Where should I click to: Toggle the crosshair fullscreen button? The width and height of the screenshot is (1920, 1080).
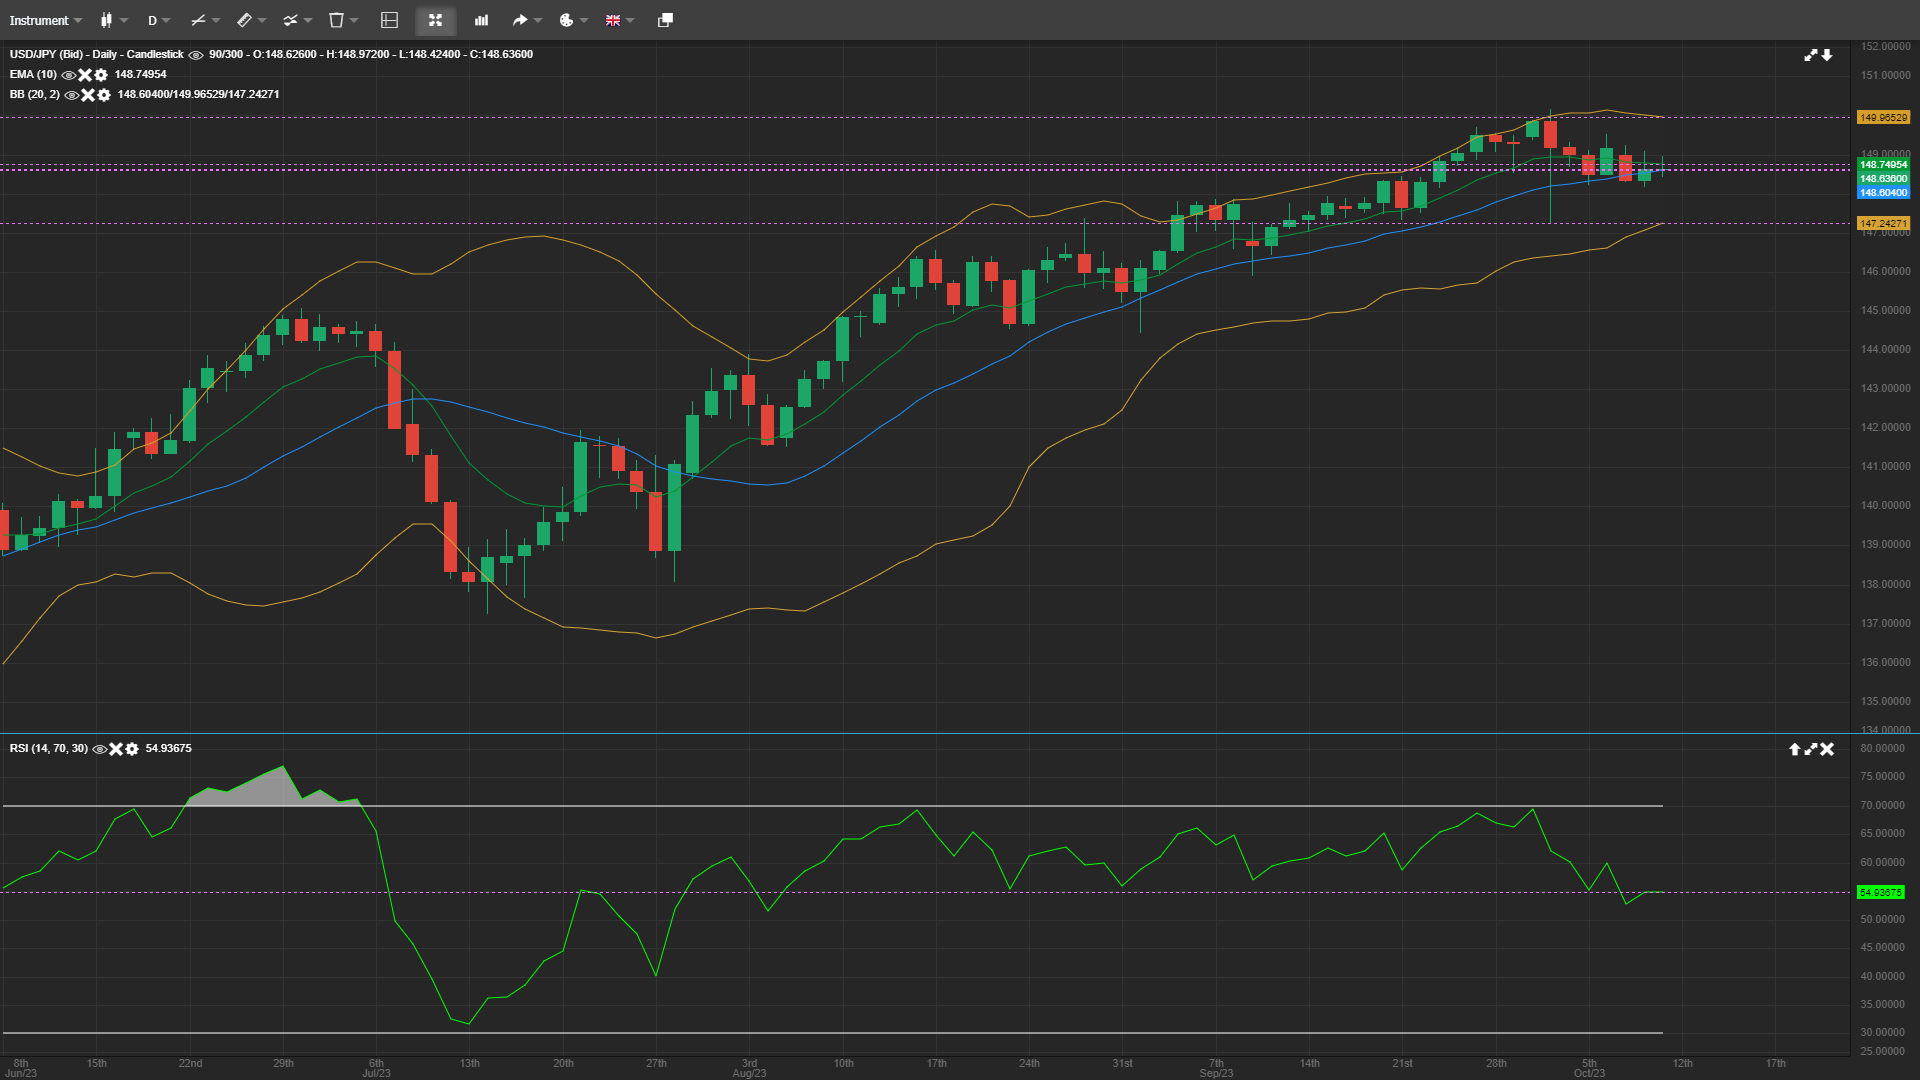(x=435, y=20)
